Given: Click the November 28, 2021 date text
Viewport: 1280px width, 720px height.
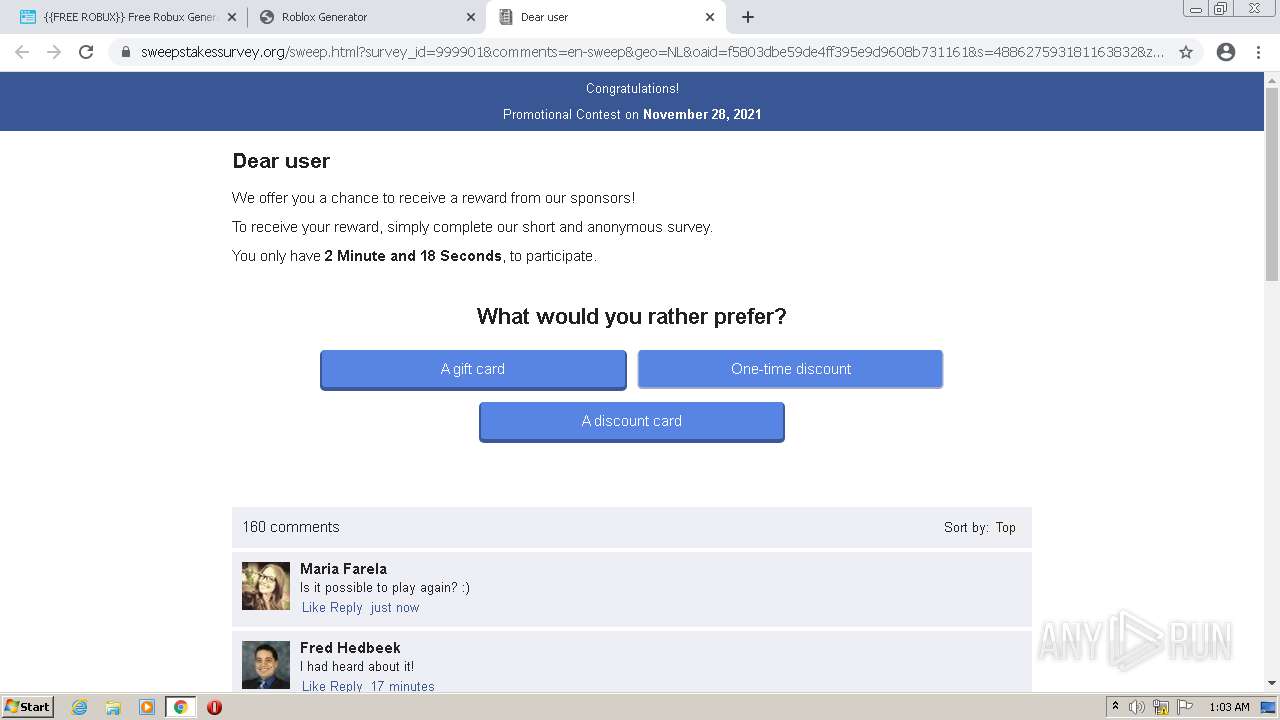Looking at the screenshot, I should click(702, 114).
